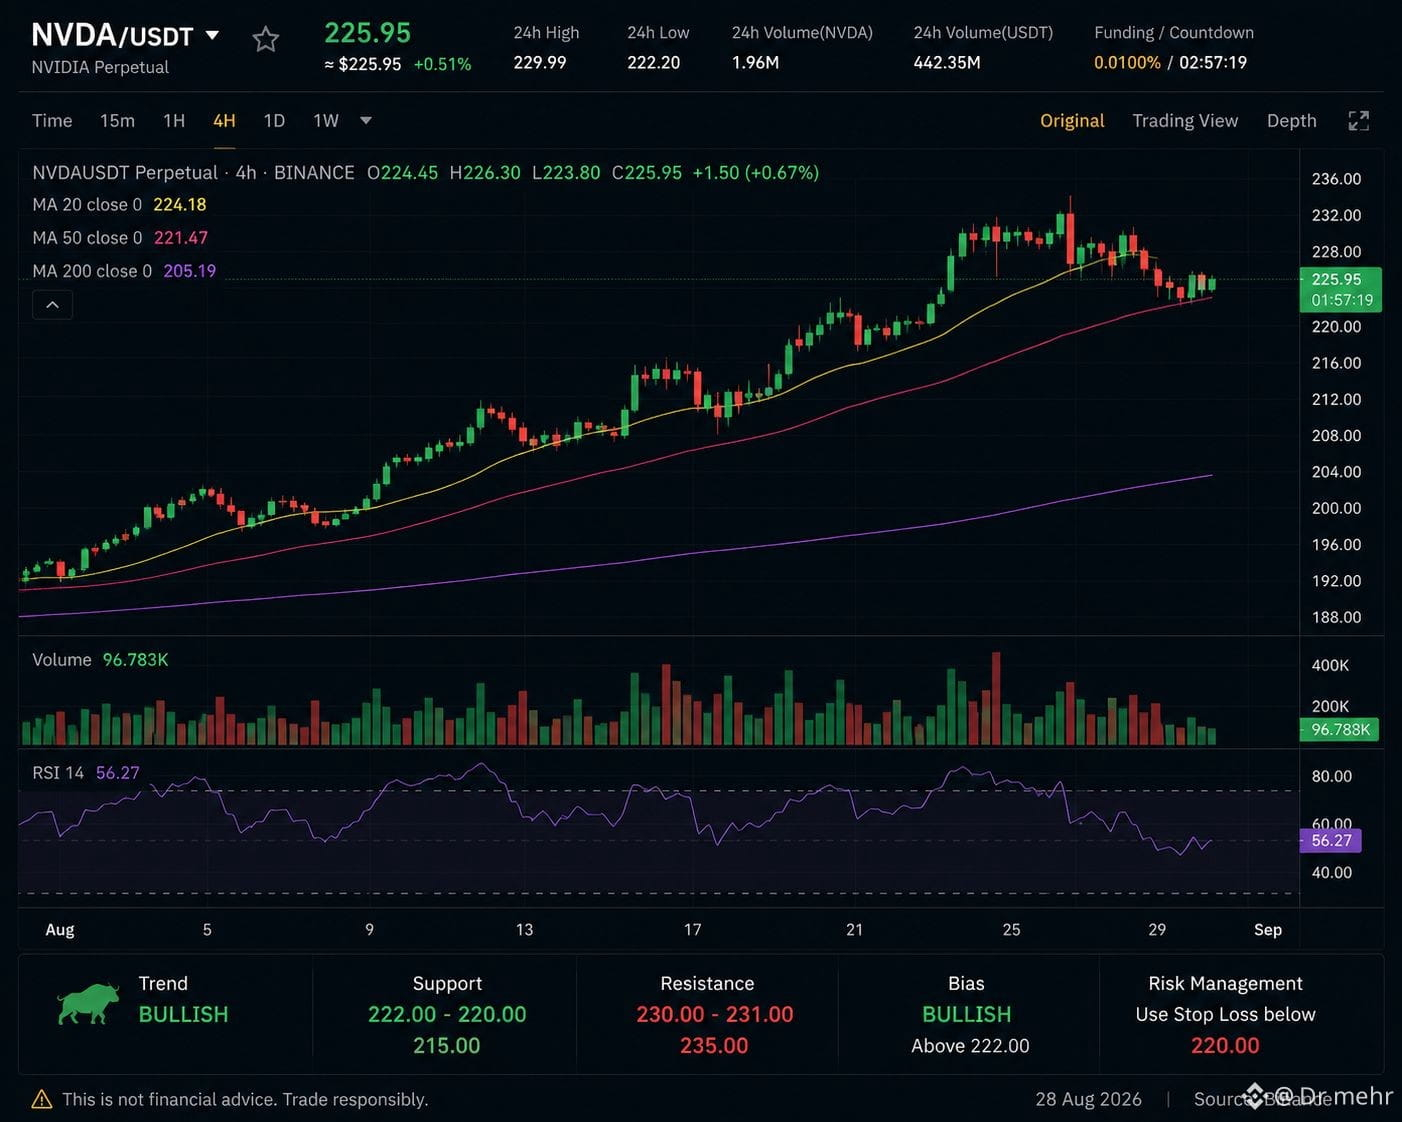Viewport: 1402px width, 1122px height.
Task: Click the MA 200 value 205.19
Action: click(x=190, y=271)
